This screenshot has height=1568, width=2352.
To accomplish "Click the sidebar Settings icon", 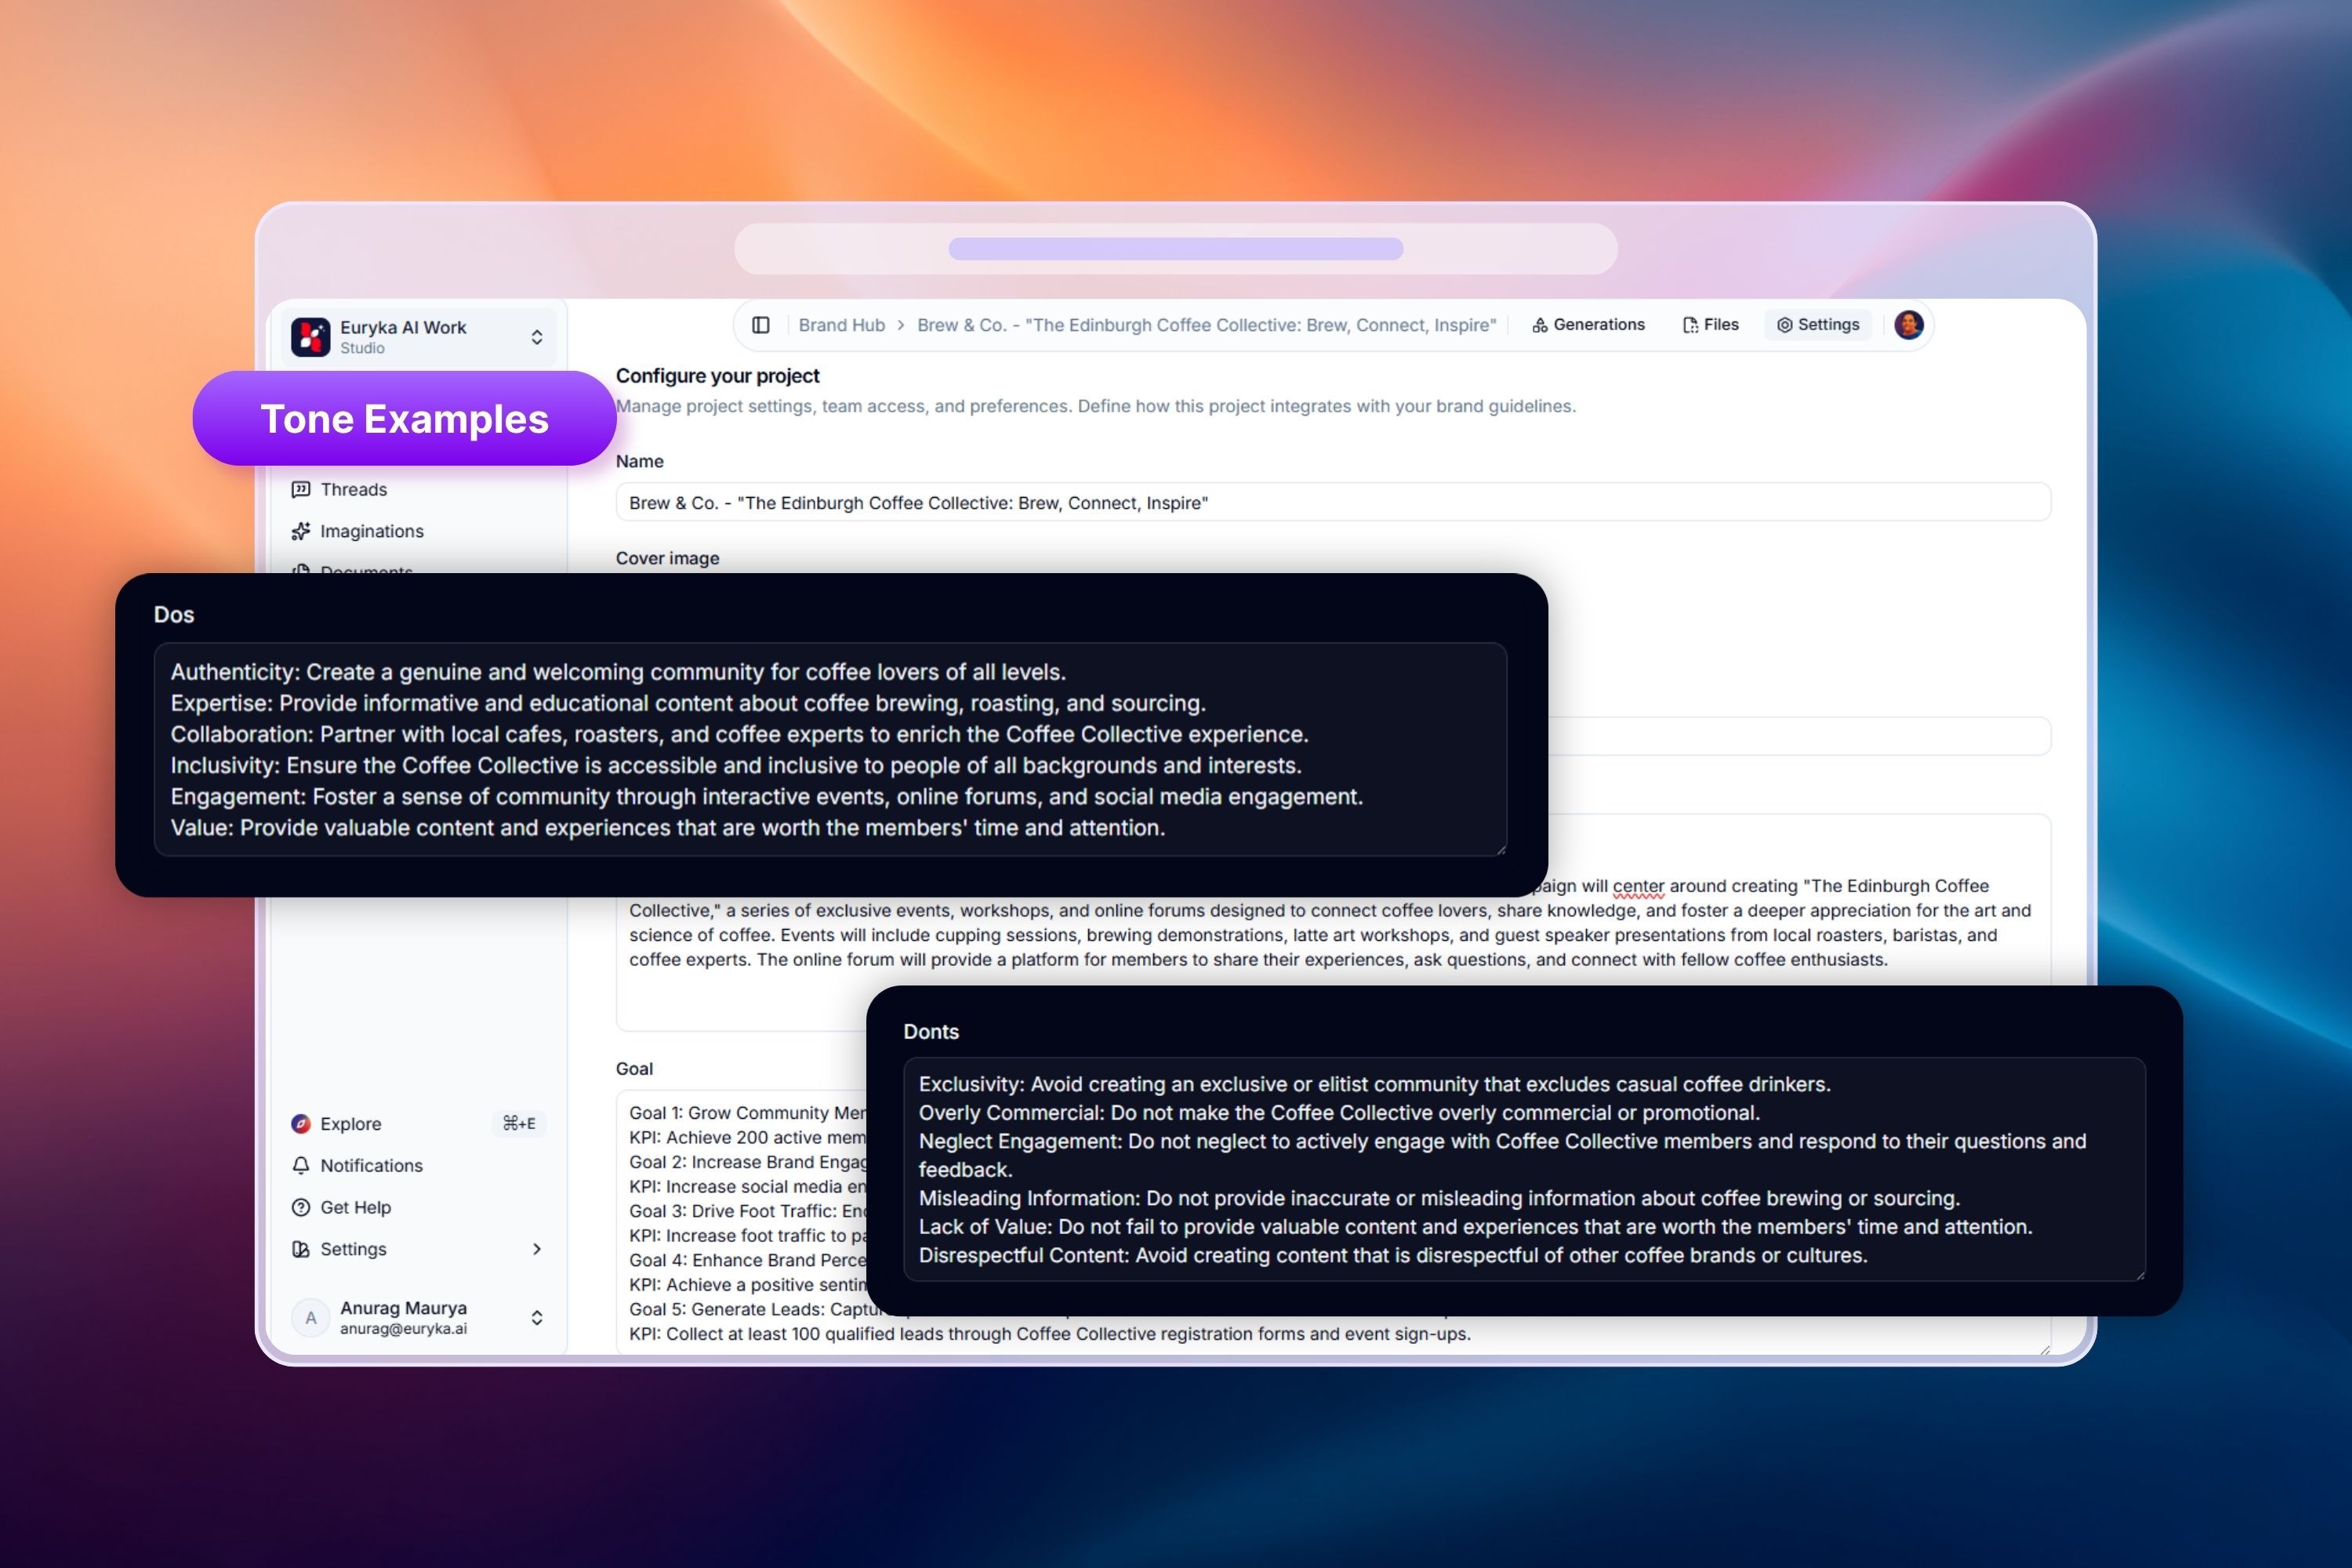I will point(300,1249).
